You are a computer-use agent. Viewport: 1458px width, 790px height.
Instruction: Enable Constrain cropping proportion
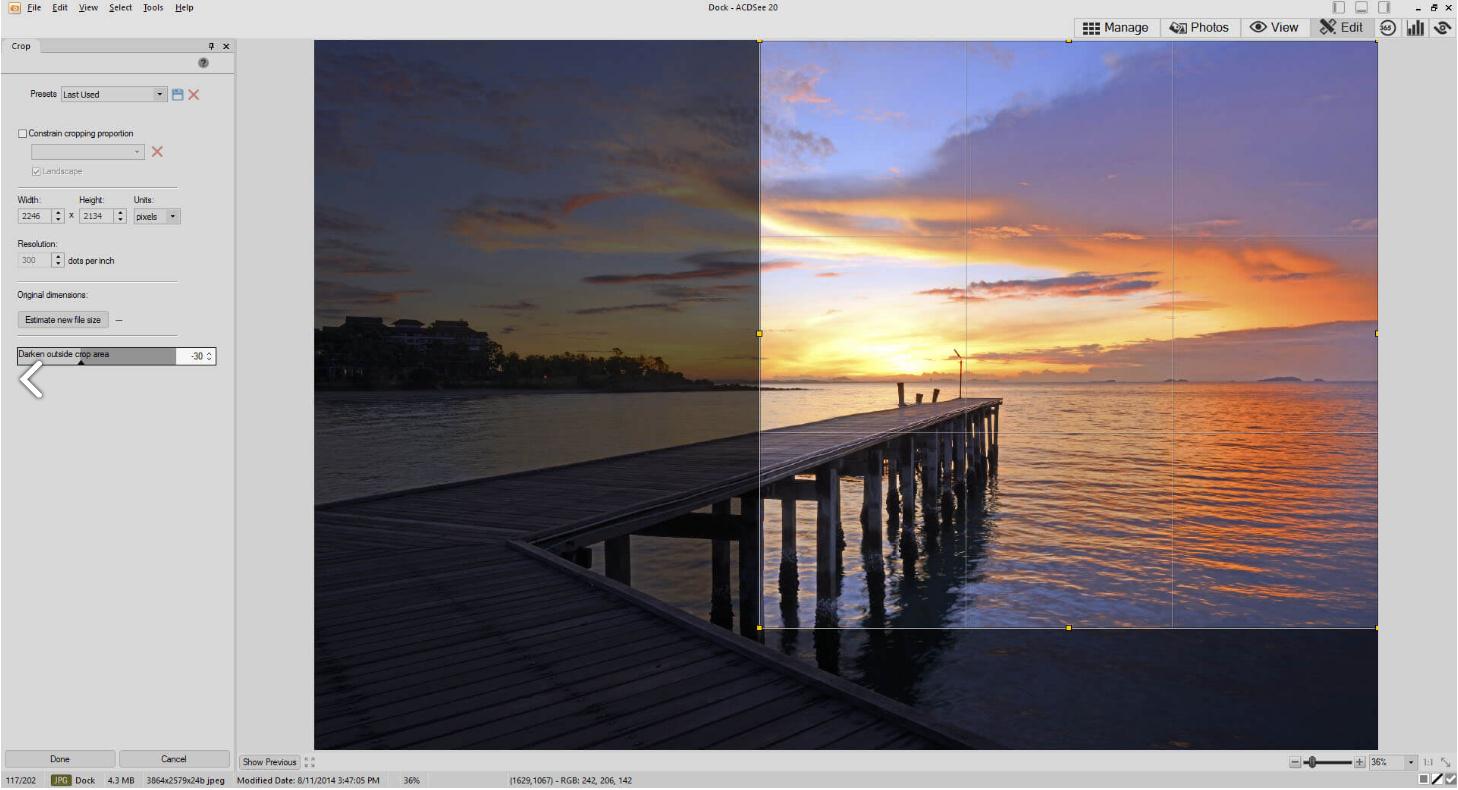pos(23,132)
